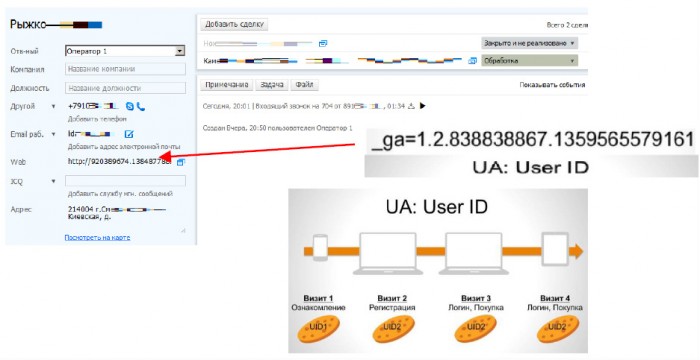Click the Skype icon beside phone number

(x=130, y=106)
